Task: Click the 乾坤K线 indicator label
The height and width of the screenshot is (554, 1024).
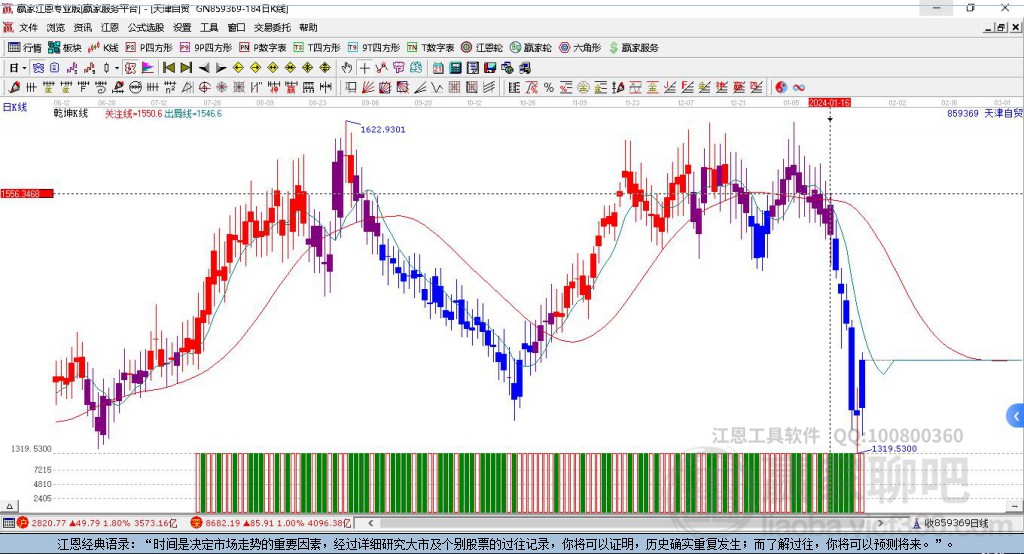Action: click(x=71, y=114)
